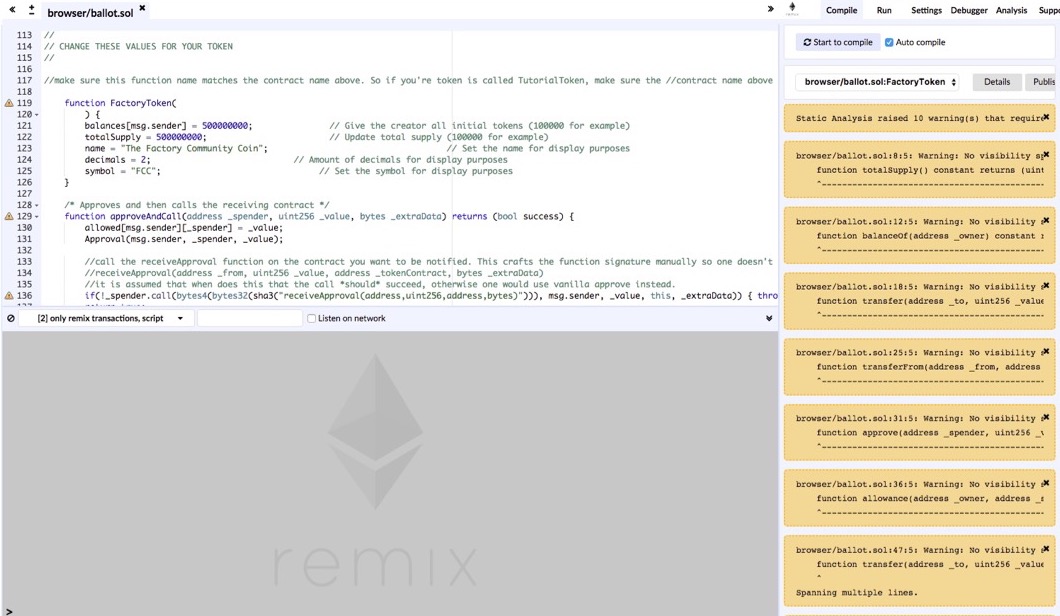Collapse the left file panel with the double-chevron icon
This screenshot has width=1060, height=616.
click(x=12, y=9)
